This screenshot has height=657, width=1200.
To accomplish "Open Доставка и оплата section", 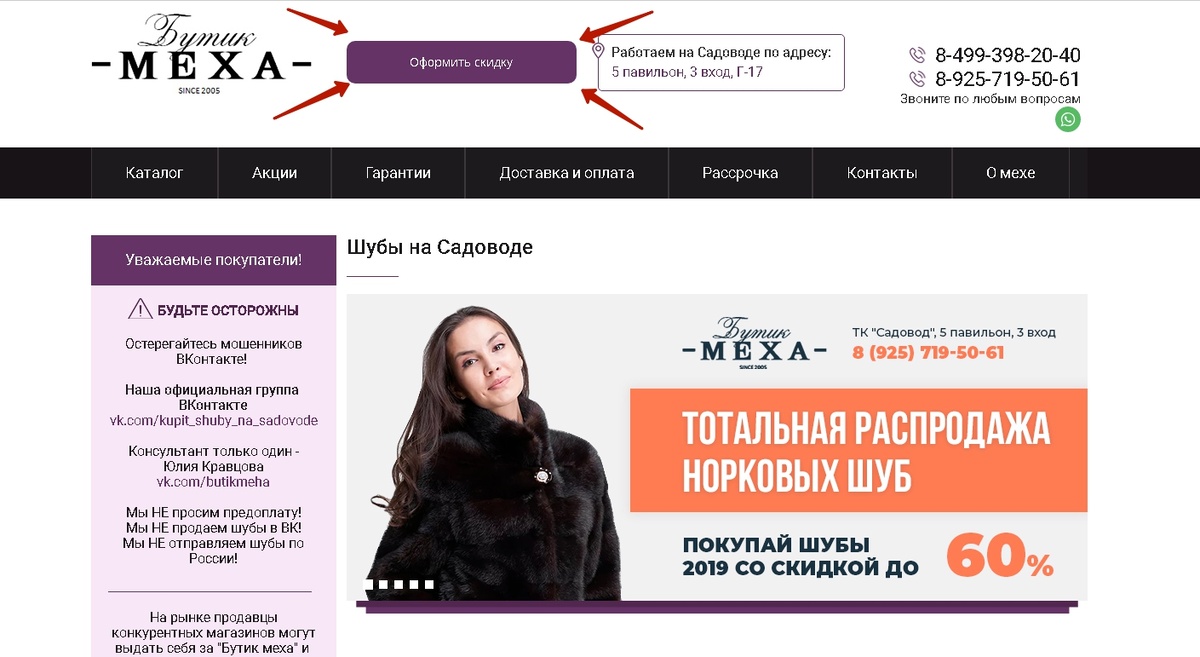I will (567, 173).
